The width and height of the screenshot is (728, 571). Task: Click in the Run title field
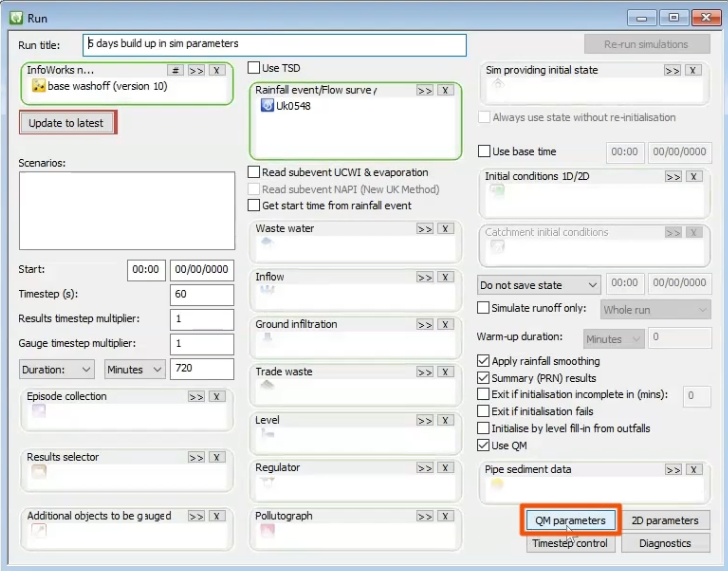click(x=274, y=45)
